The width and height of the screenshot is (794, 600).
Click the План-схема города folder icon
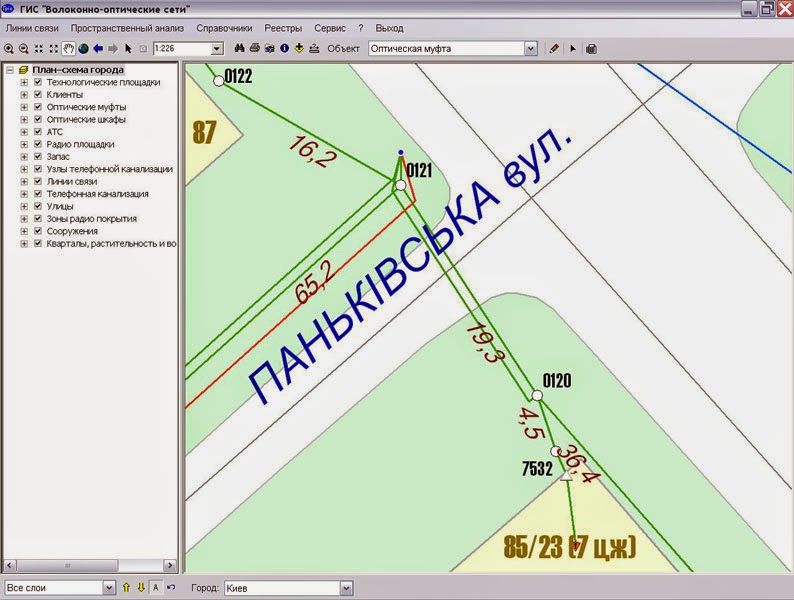point(23,70)
